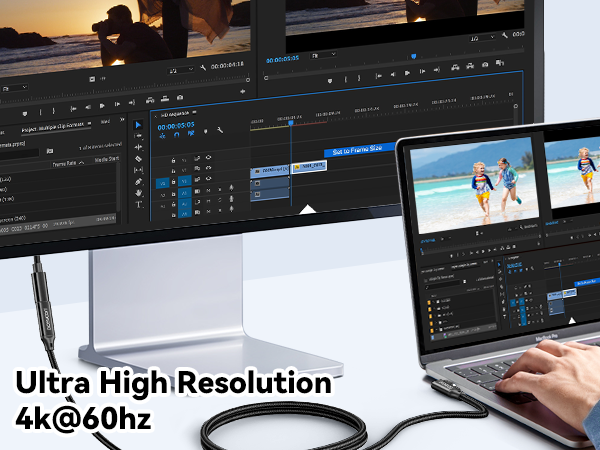Select the highlighted clip on the timeline
The height and width of the screenshot is (450, 600).
click(309, 166)
